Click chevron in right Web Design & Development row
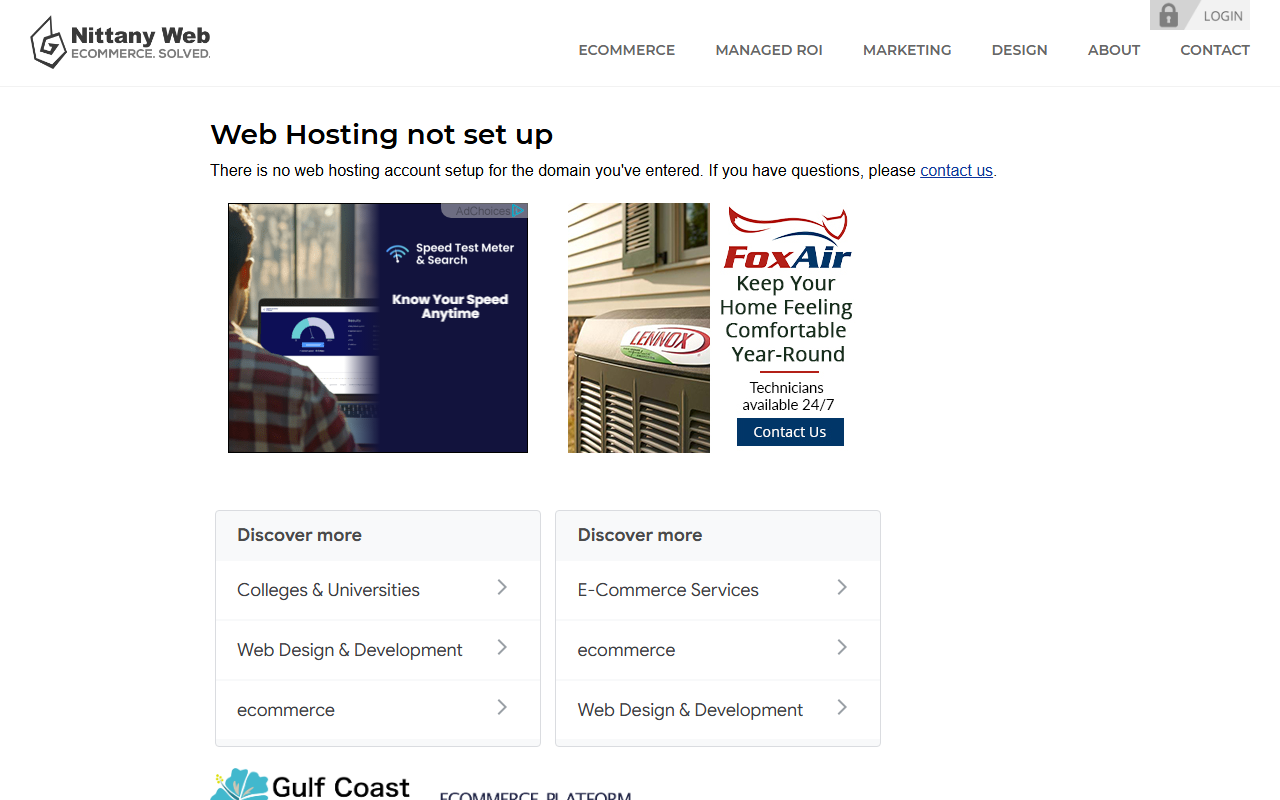Screen dimensions: 1280x800 [842, 708]
